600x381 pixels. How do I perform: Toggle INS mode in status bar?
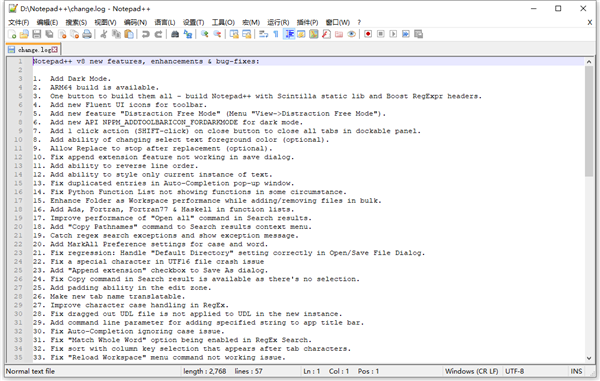(576, 371)
